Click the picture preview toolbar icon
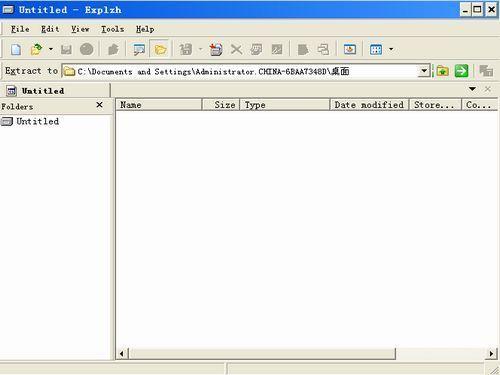Image resolution: width=500 pixels, height=375 pixels. click(350, 50)
